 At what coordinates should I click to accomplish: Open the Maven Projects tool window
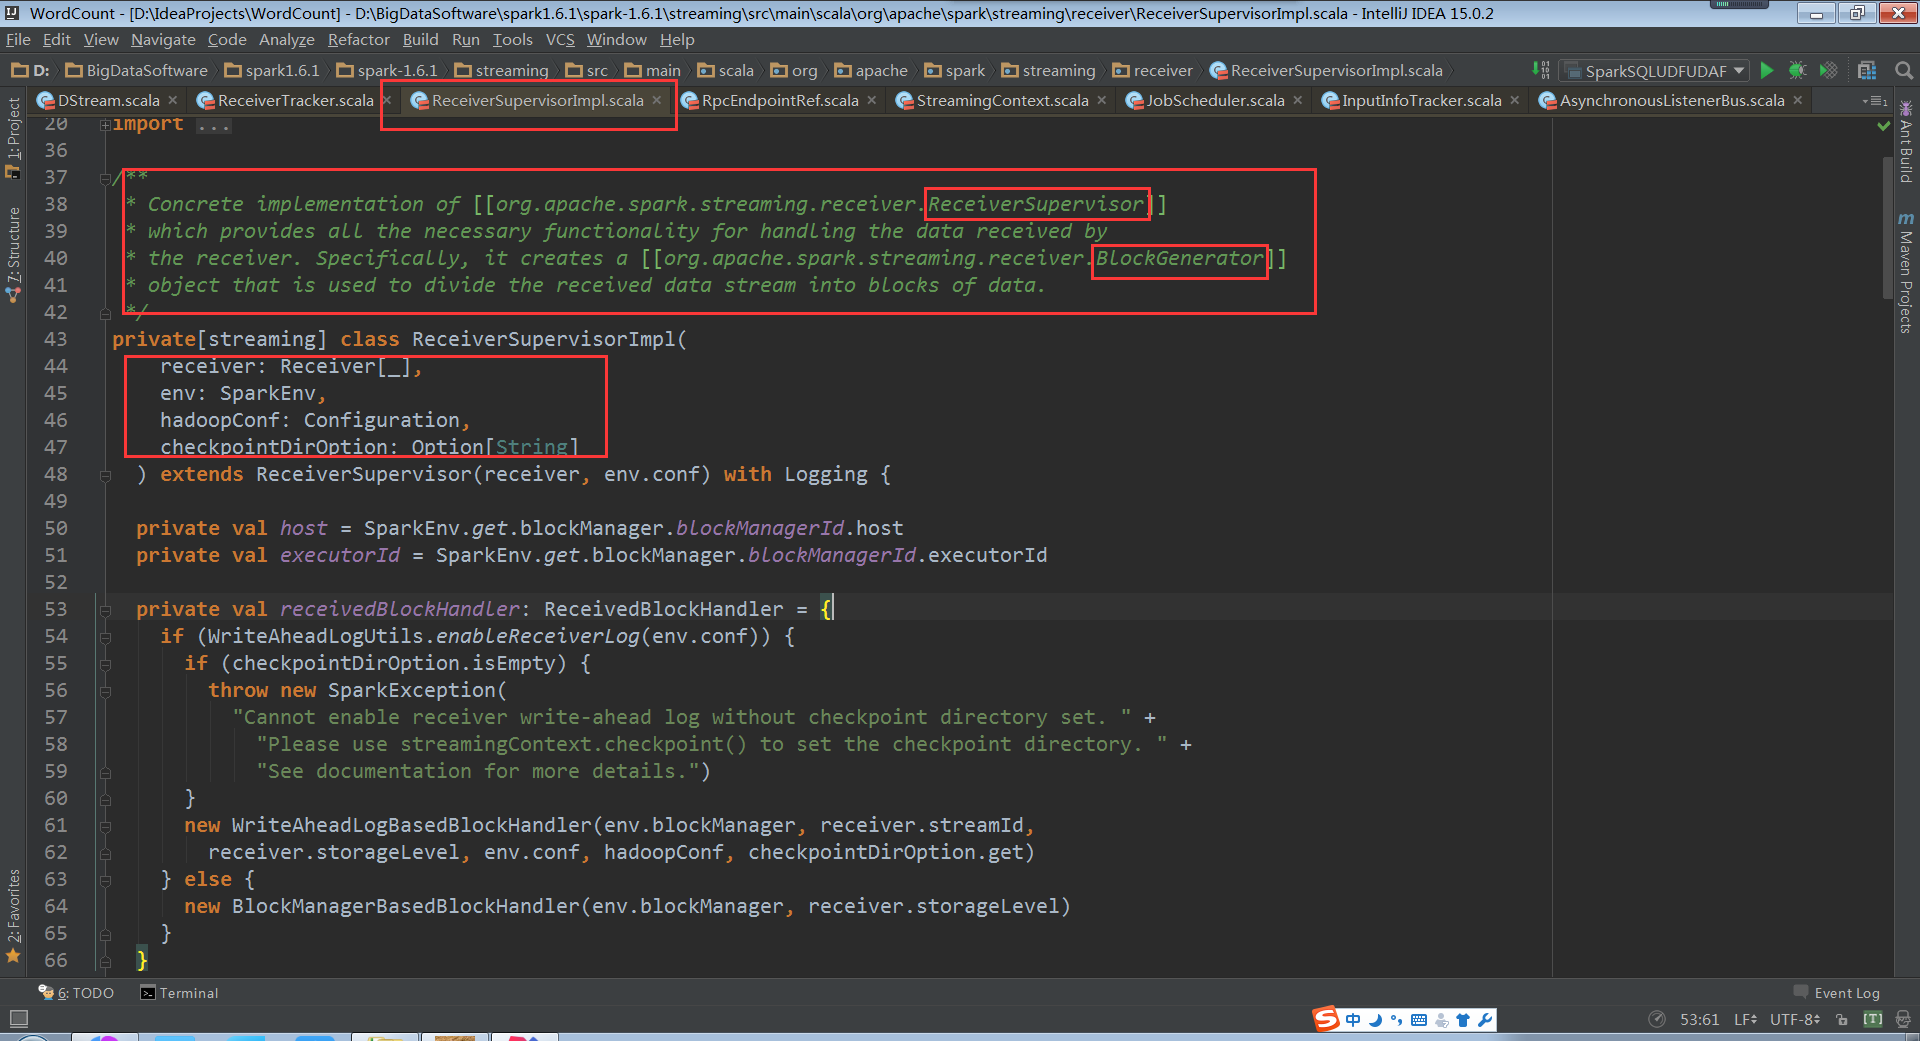(x=1905, y=273)
